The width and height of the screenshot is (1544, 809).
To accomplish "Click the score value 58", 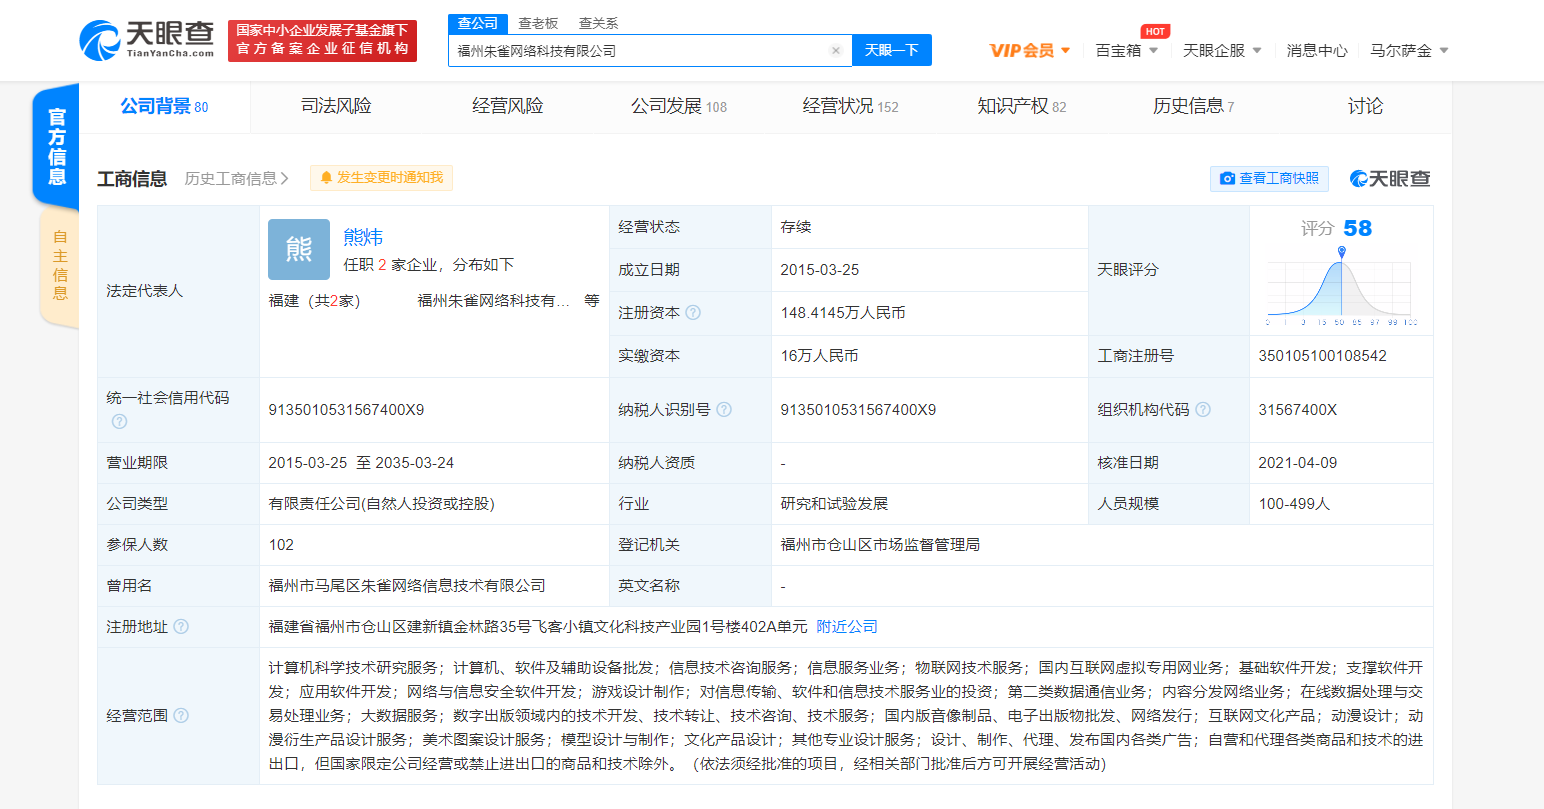I will [1357, 228].
